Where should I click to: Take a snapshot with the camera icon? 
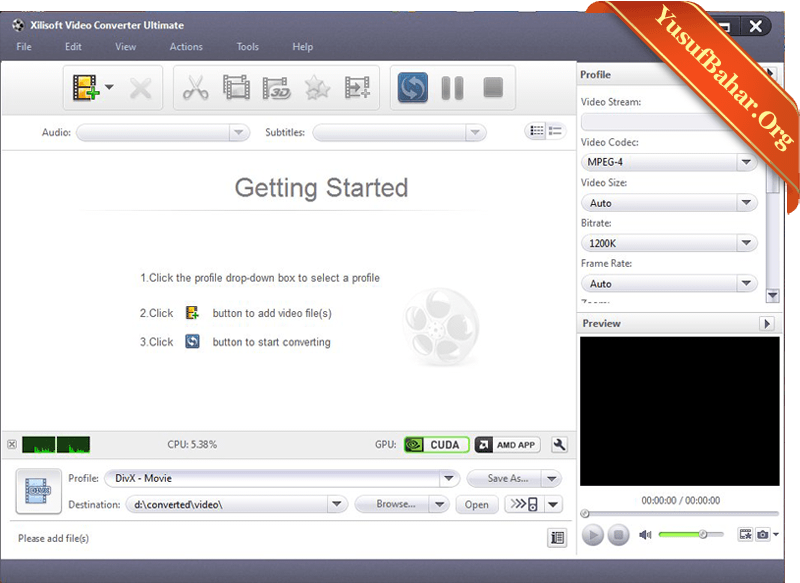762,535
